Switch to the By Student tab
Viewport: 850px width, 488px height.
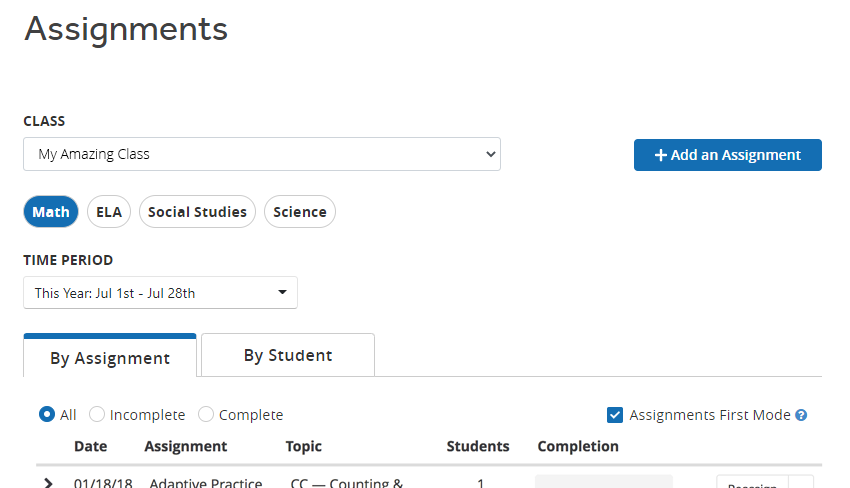pos(288,355)
